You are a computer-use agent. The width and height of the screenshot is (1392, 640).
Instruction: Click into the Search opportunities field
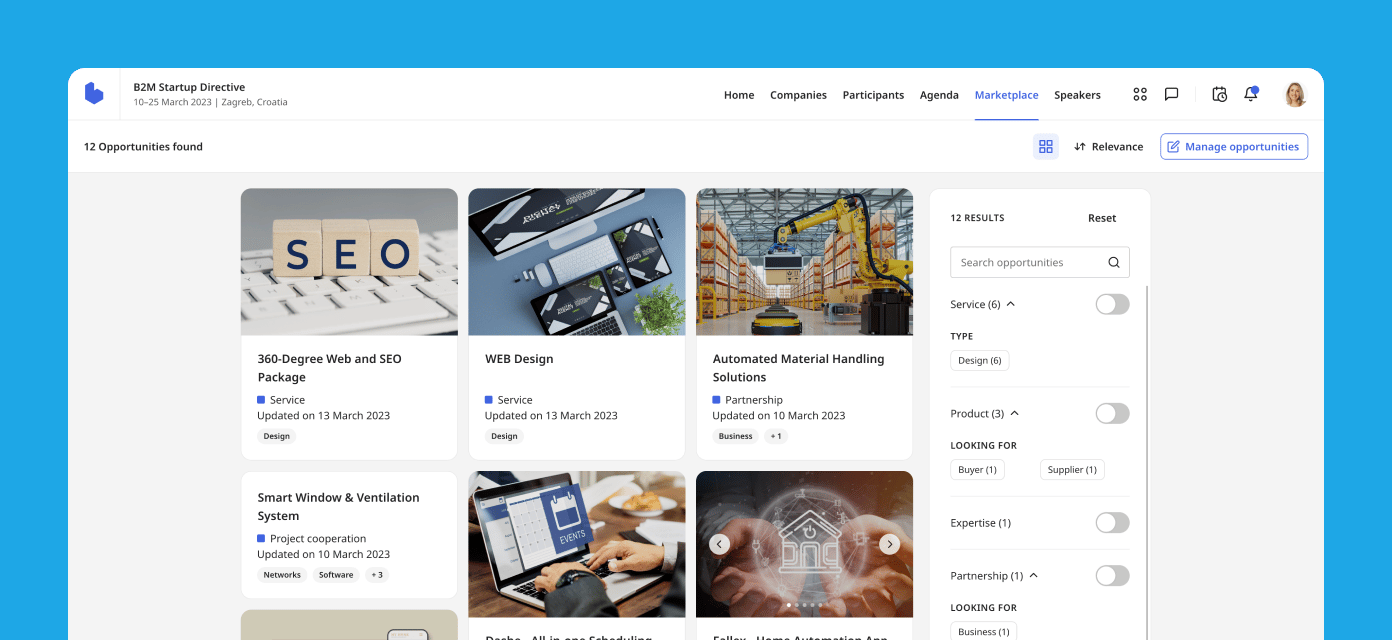[x=1040, y=263]
